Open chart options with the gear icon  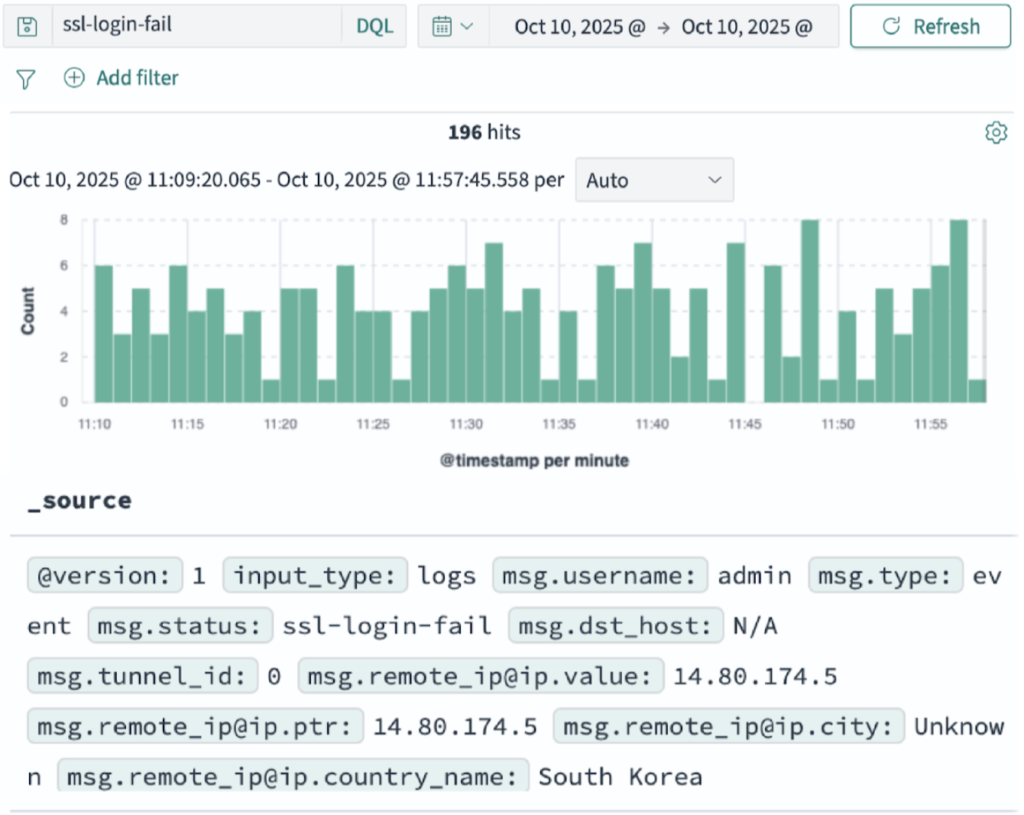click(996, 131)
